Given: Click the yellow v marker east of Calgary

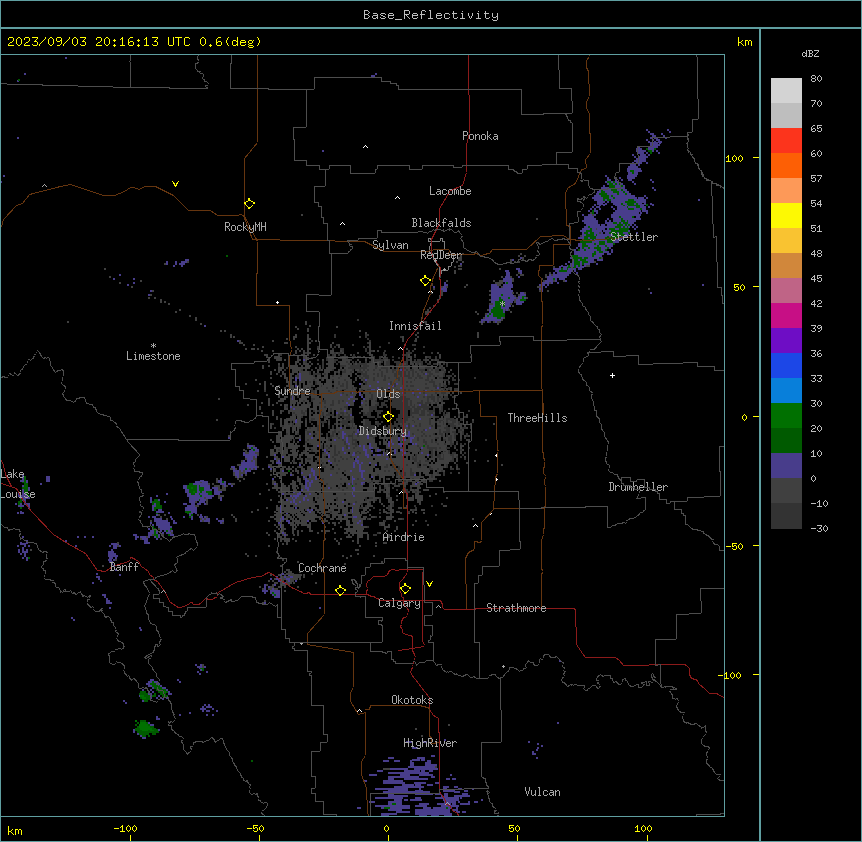Looking at the screenshot, I should [x=429, y=584].
